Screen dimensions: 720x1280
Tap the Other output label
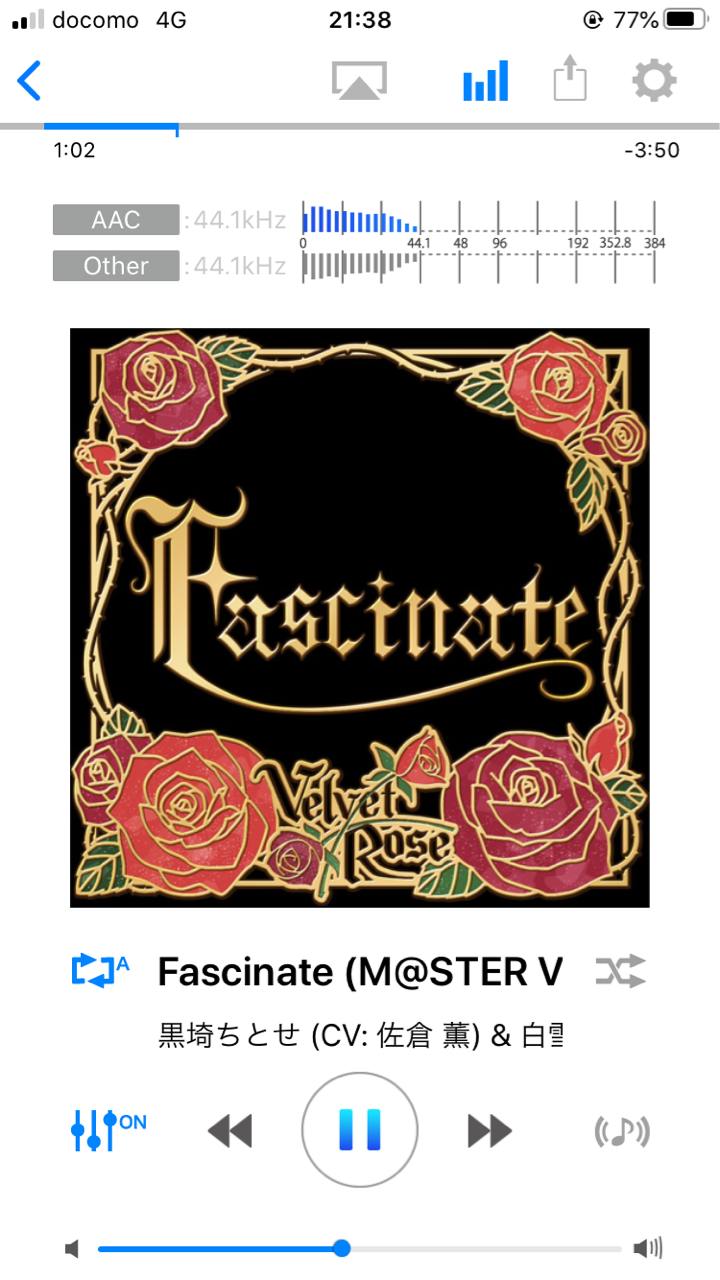pos(116,266)
